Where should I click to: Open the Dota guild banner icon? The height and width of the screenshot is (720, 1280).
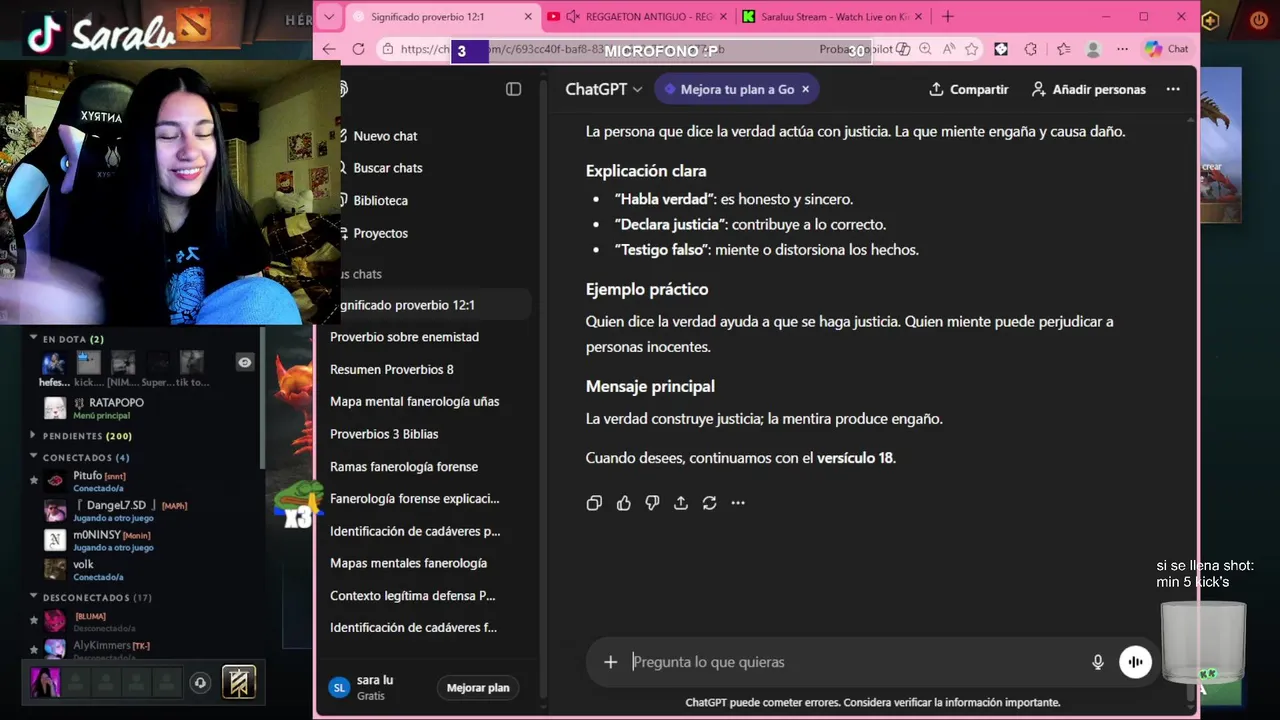click(238, 682)
